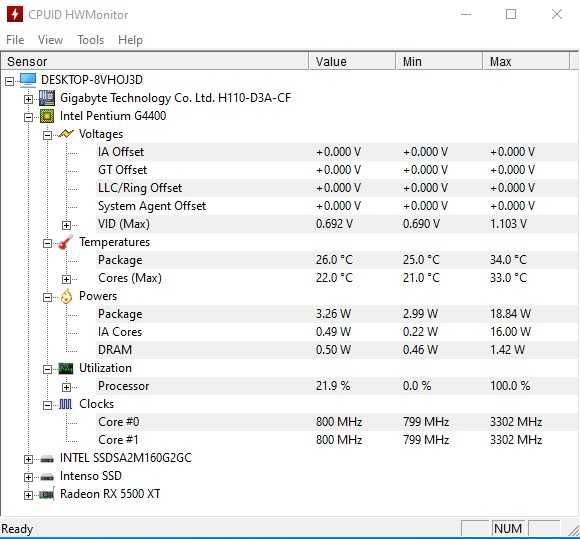Collapse the Utilization section
This screenshot has height=539, width=580.
[x=47, y=369]
